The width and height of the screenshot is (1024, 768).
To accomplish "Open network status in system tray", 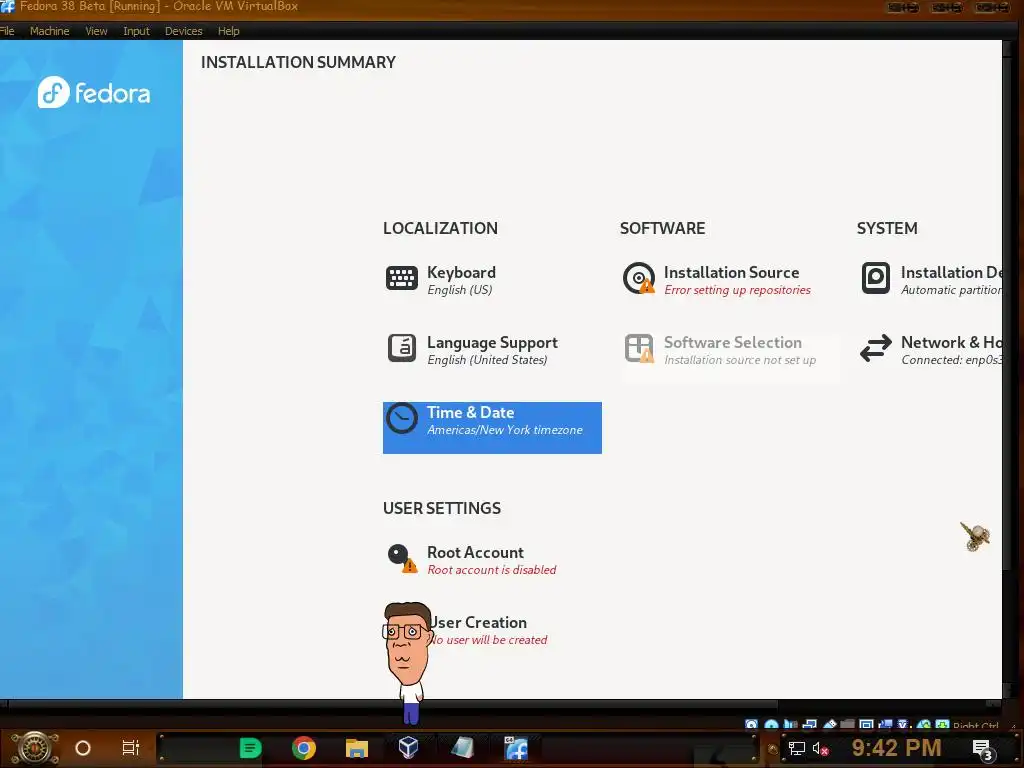I will tap(797, 748).
